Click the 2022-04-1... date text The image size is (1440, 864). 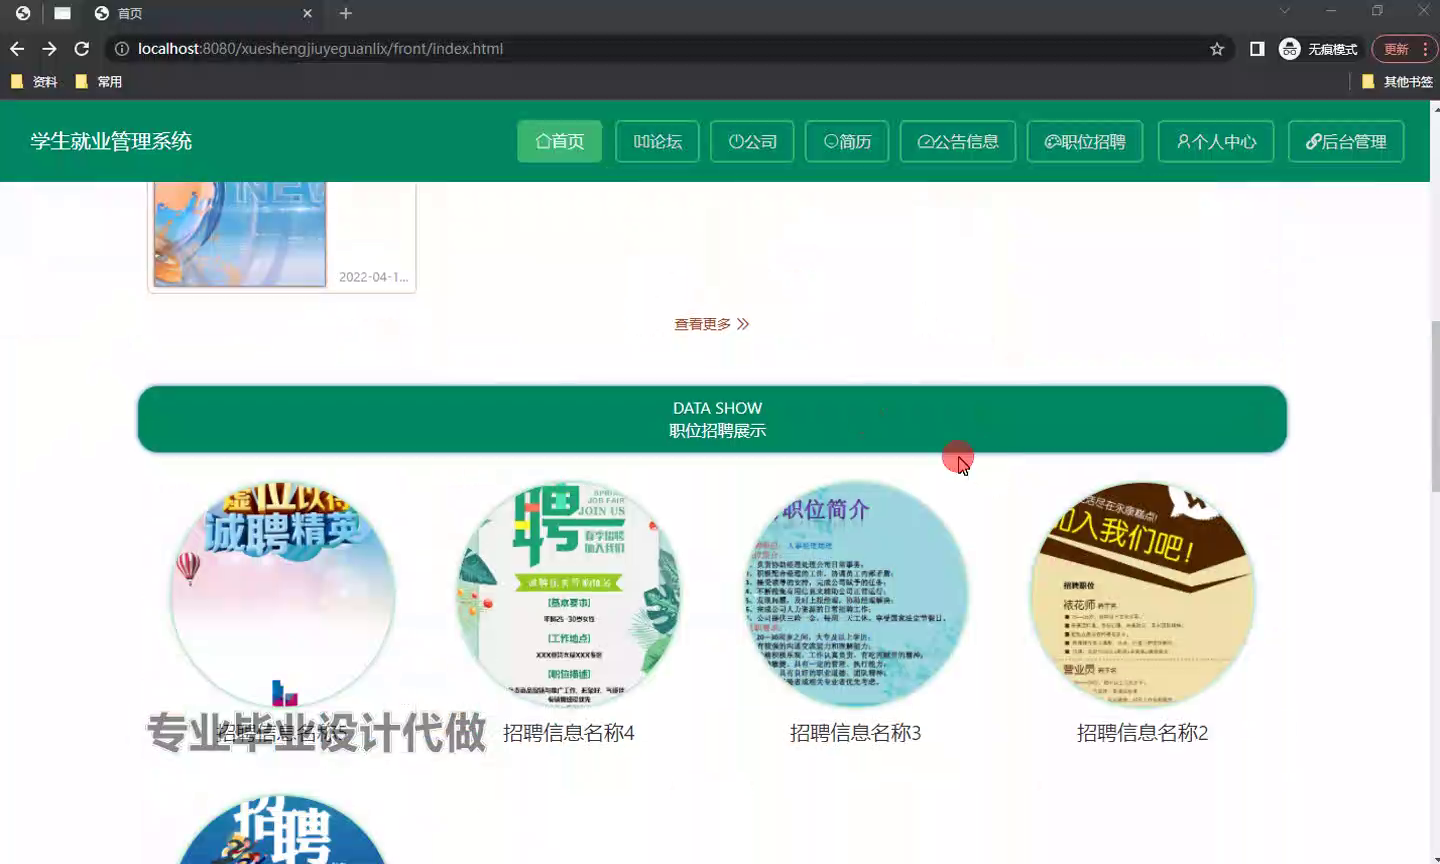coord(373,277)
